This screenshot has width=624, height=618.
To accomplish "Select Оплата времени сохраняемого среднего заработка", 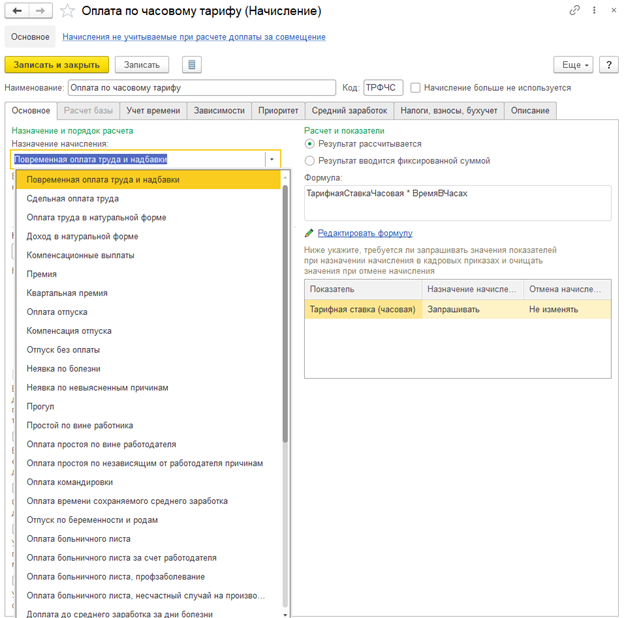I will (x=148, y=501).
